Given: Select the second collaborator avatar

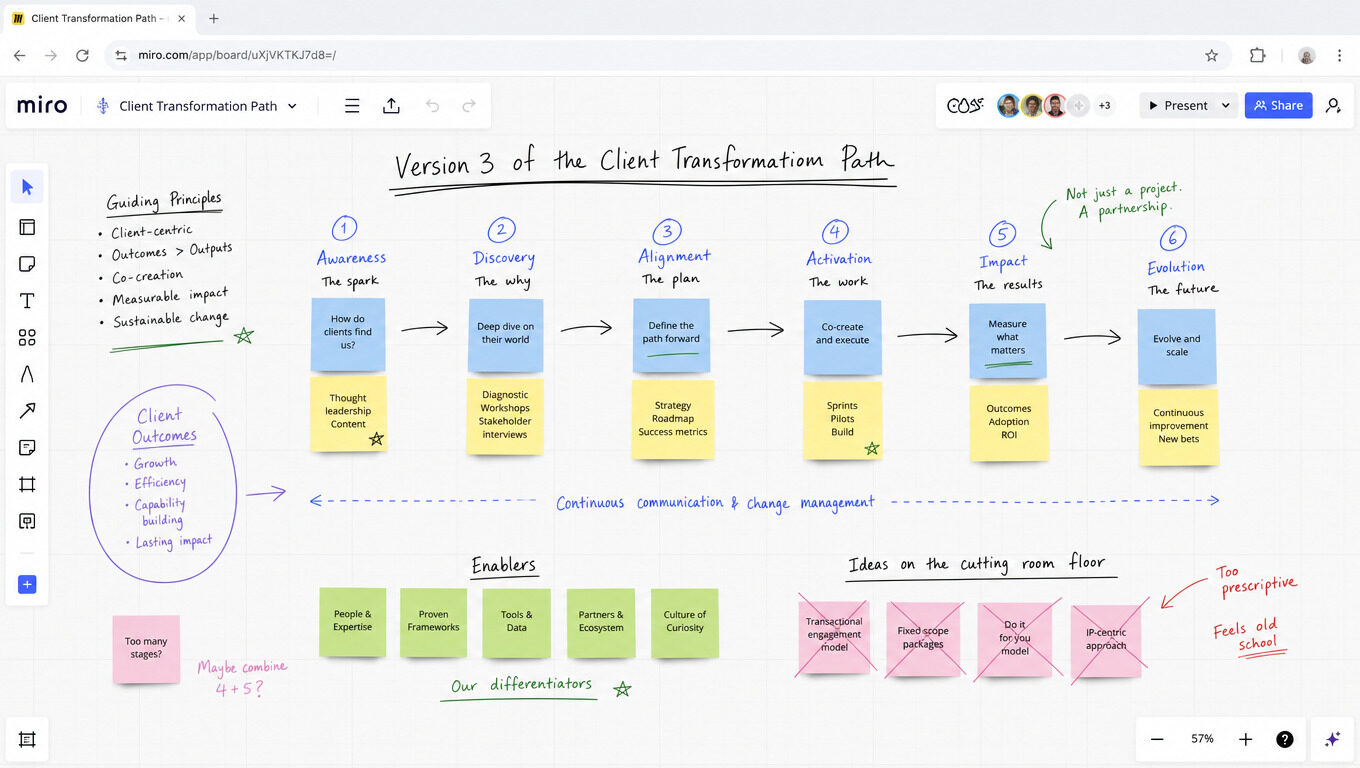Looking at the screenshot, I should tap(1032, 105).
